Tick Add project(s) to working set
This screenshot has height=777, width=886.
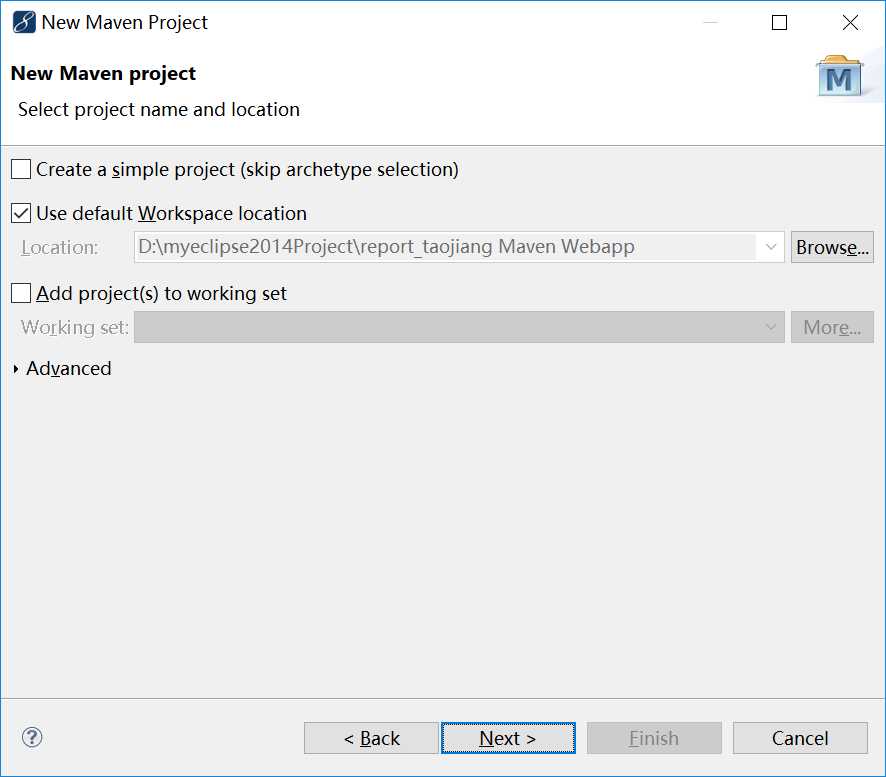pyautogui.click(x=21, y=293)
